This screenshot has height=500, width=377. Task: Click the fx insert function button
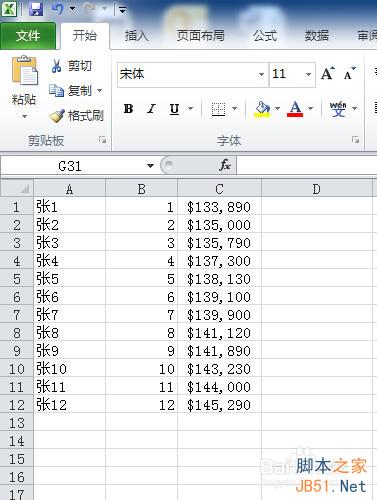tap(225, 165)
